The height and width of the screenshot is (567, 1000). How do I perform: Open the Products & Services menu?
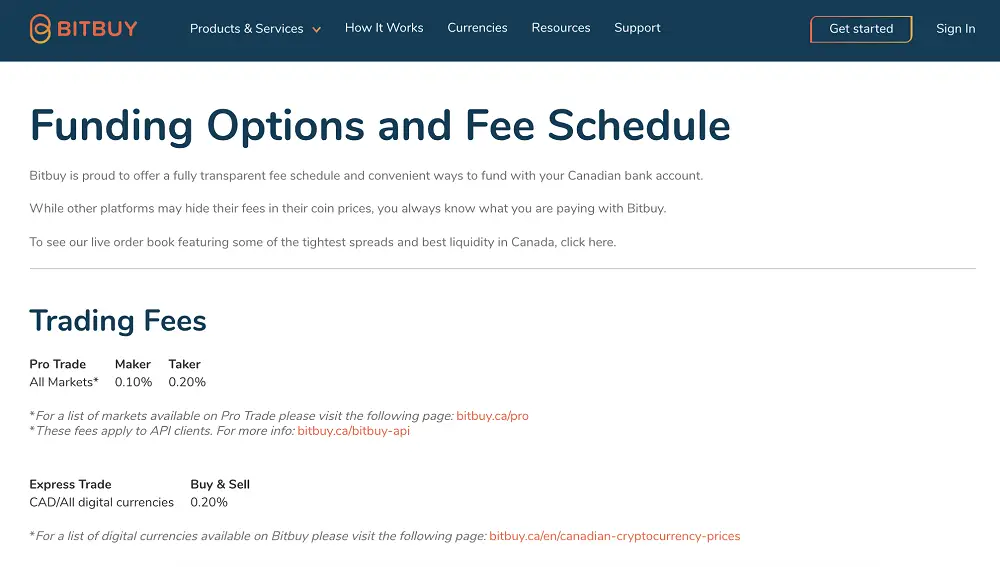[x=246, y=29]
